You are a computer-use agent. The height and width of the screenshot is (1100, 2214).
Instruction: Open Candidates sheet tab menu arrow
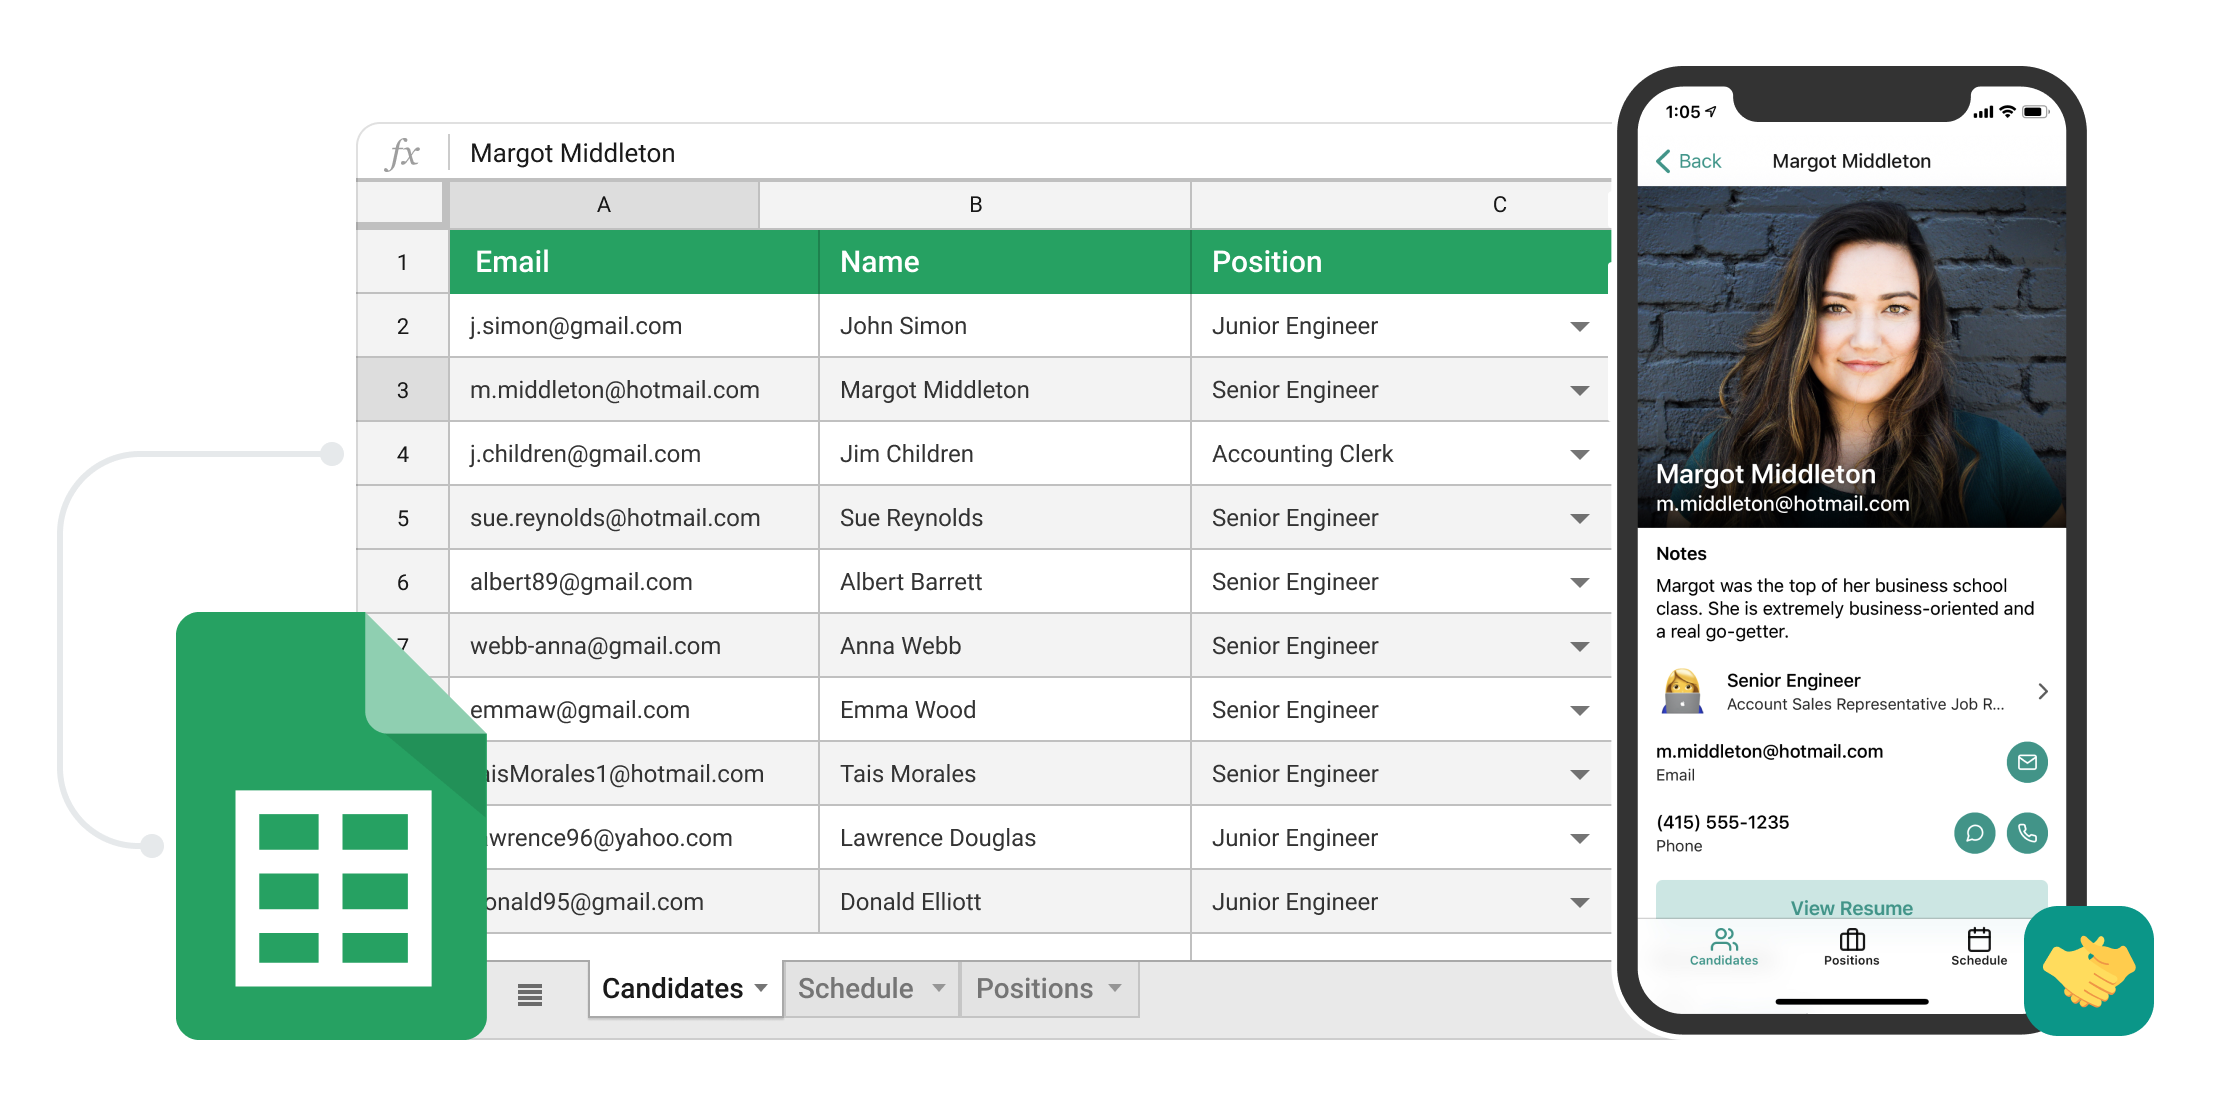tap(761, 989)
